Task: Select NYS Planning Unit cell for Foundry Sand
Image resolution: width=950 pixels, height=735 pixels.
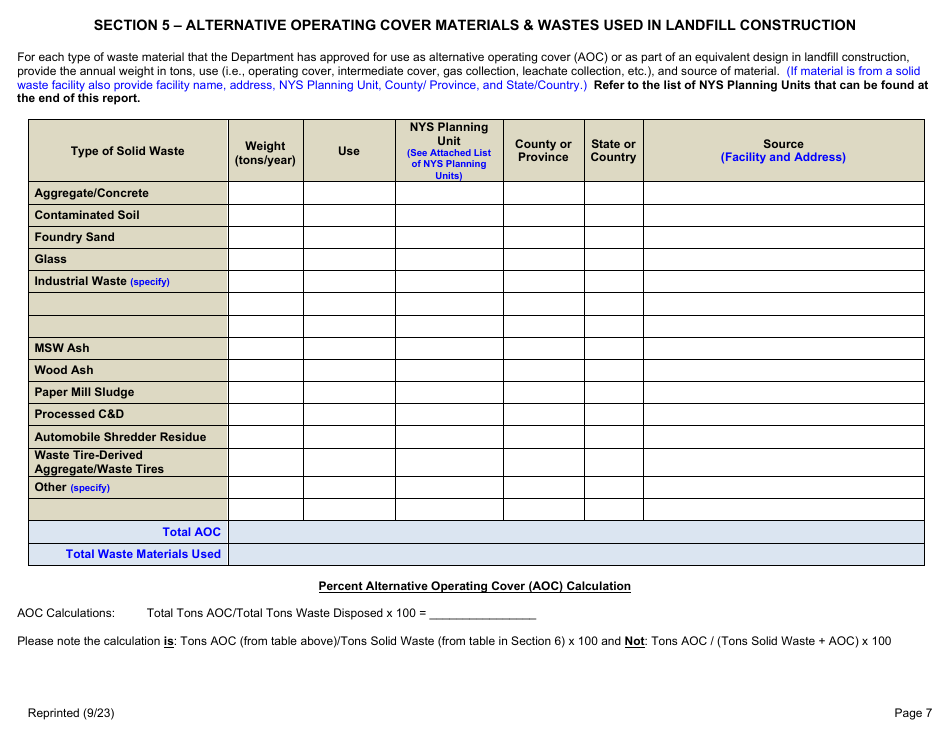Action: (448, 237)
